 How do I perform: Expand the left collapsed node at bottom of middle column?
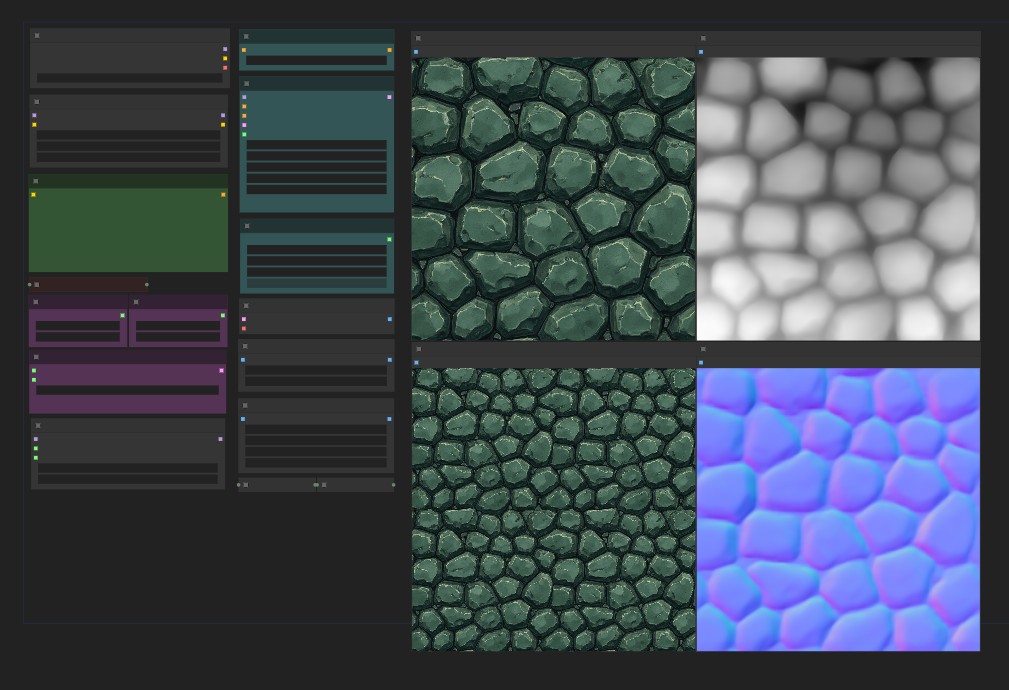(x=246, y=485)
